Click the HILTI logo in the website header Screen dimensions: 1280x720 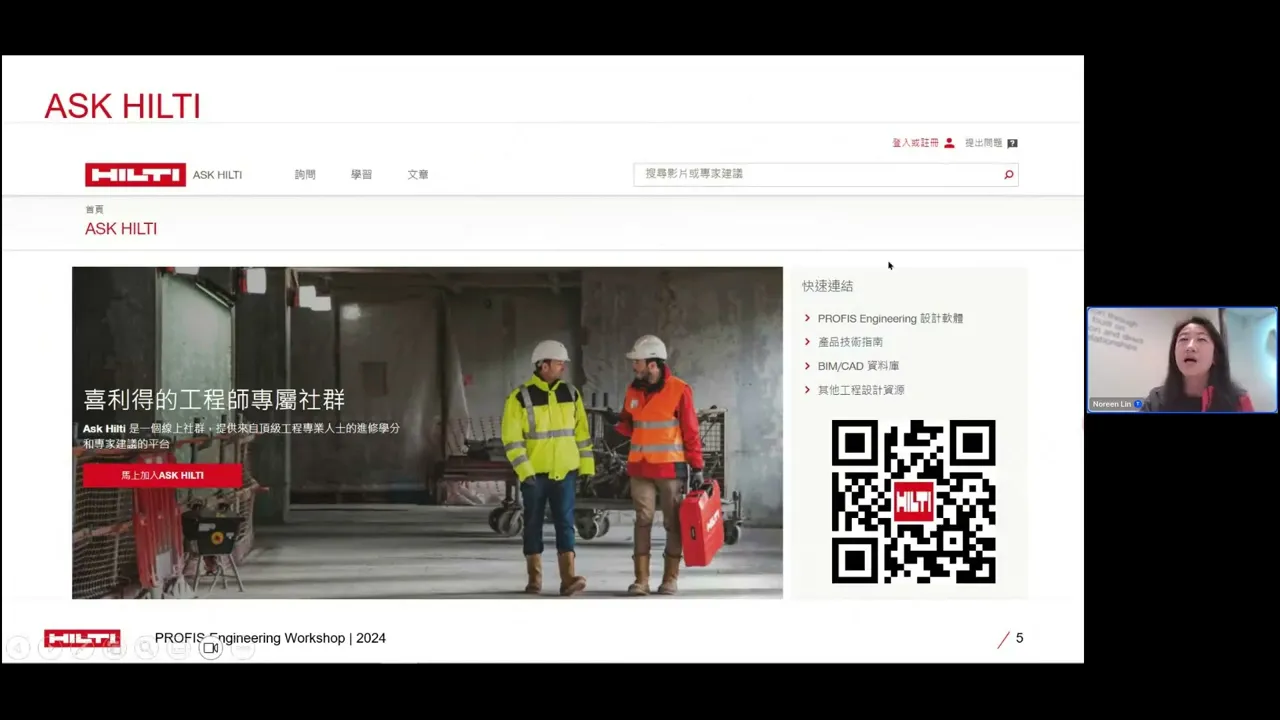[x=135, y=175]
